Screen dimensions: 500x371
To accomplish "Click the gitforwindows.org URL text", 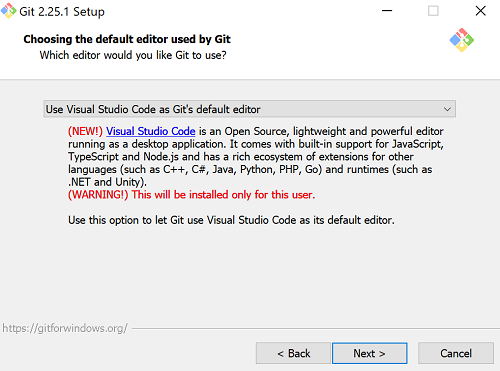I will point(65,328).
